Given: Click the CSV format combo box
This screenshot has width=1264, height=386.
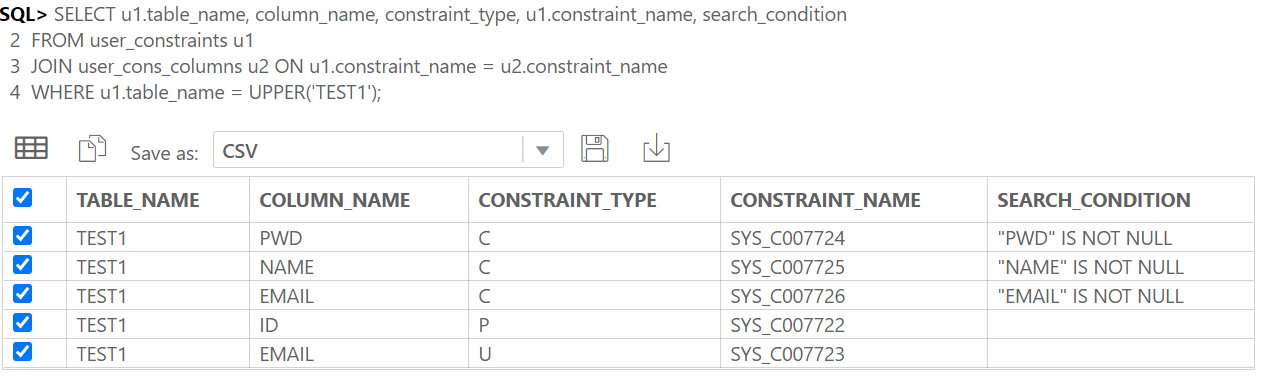Looking at the screenshot, I should (388, 151).
